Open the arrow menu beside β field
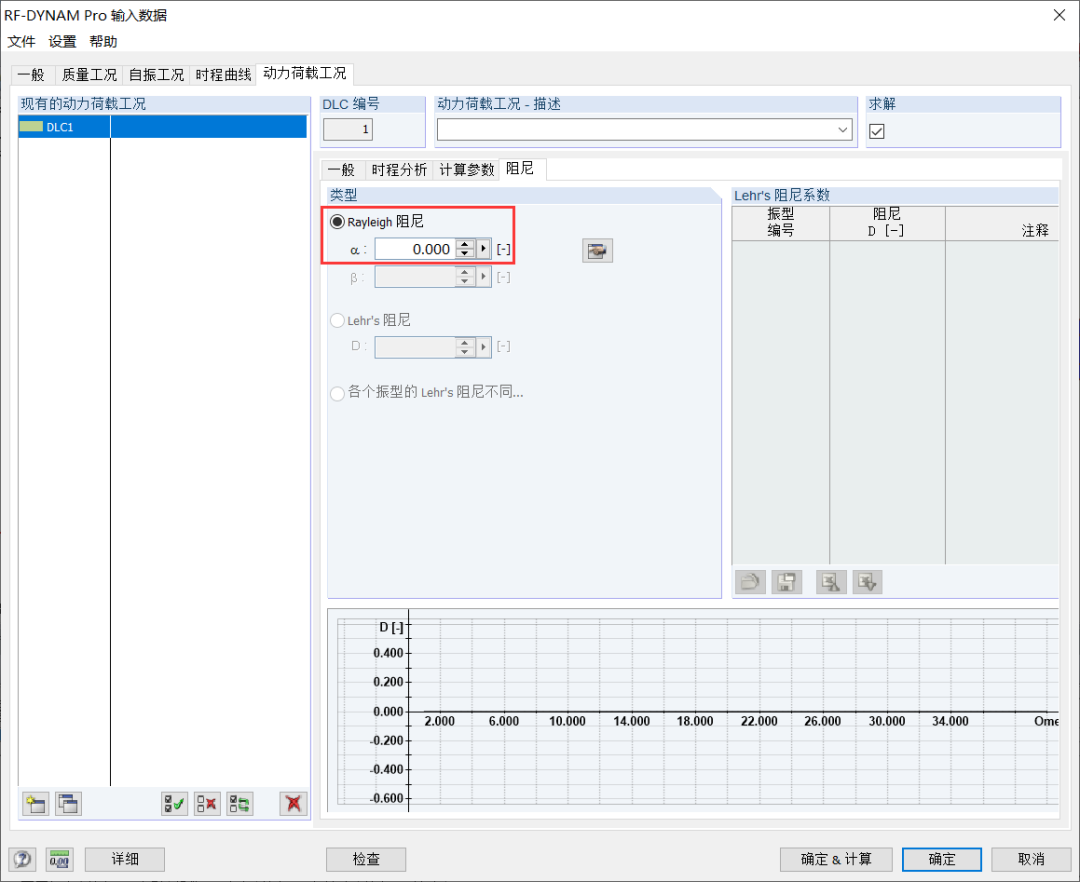 (484, 277)
